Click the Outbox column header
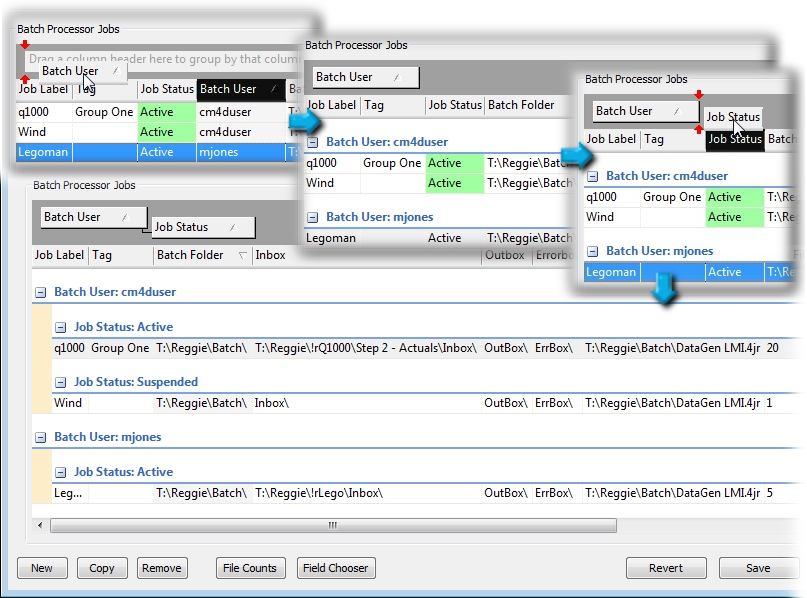The width and height of the screenshot is (807, 598). coord(504,256)
